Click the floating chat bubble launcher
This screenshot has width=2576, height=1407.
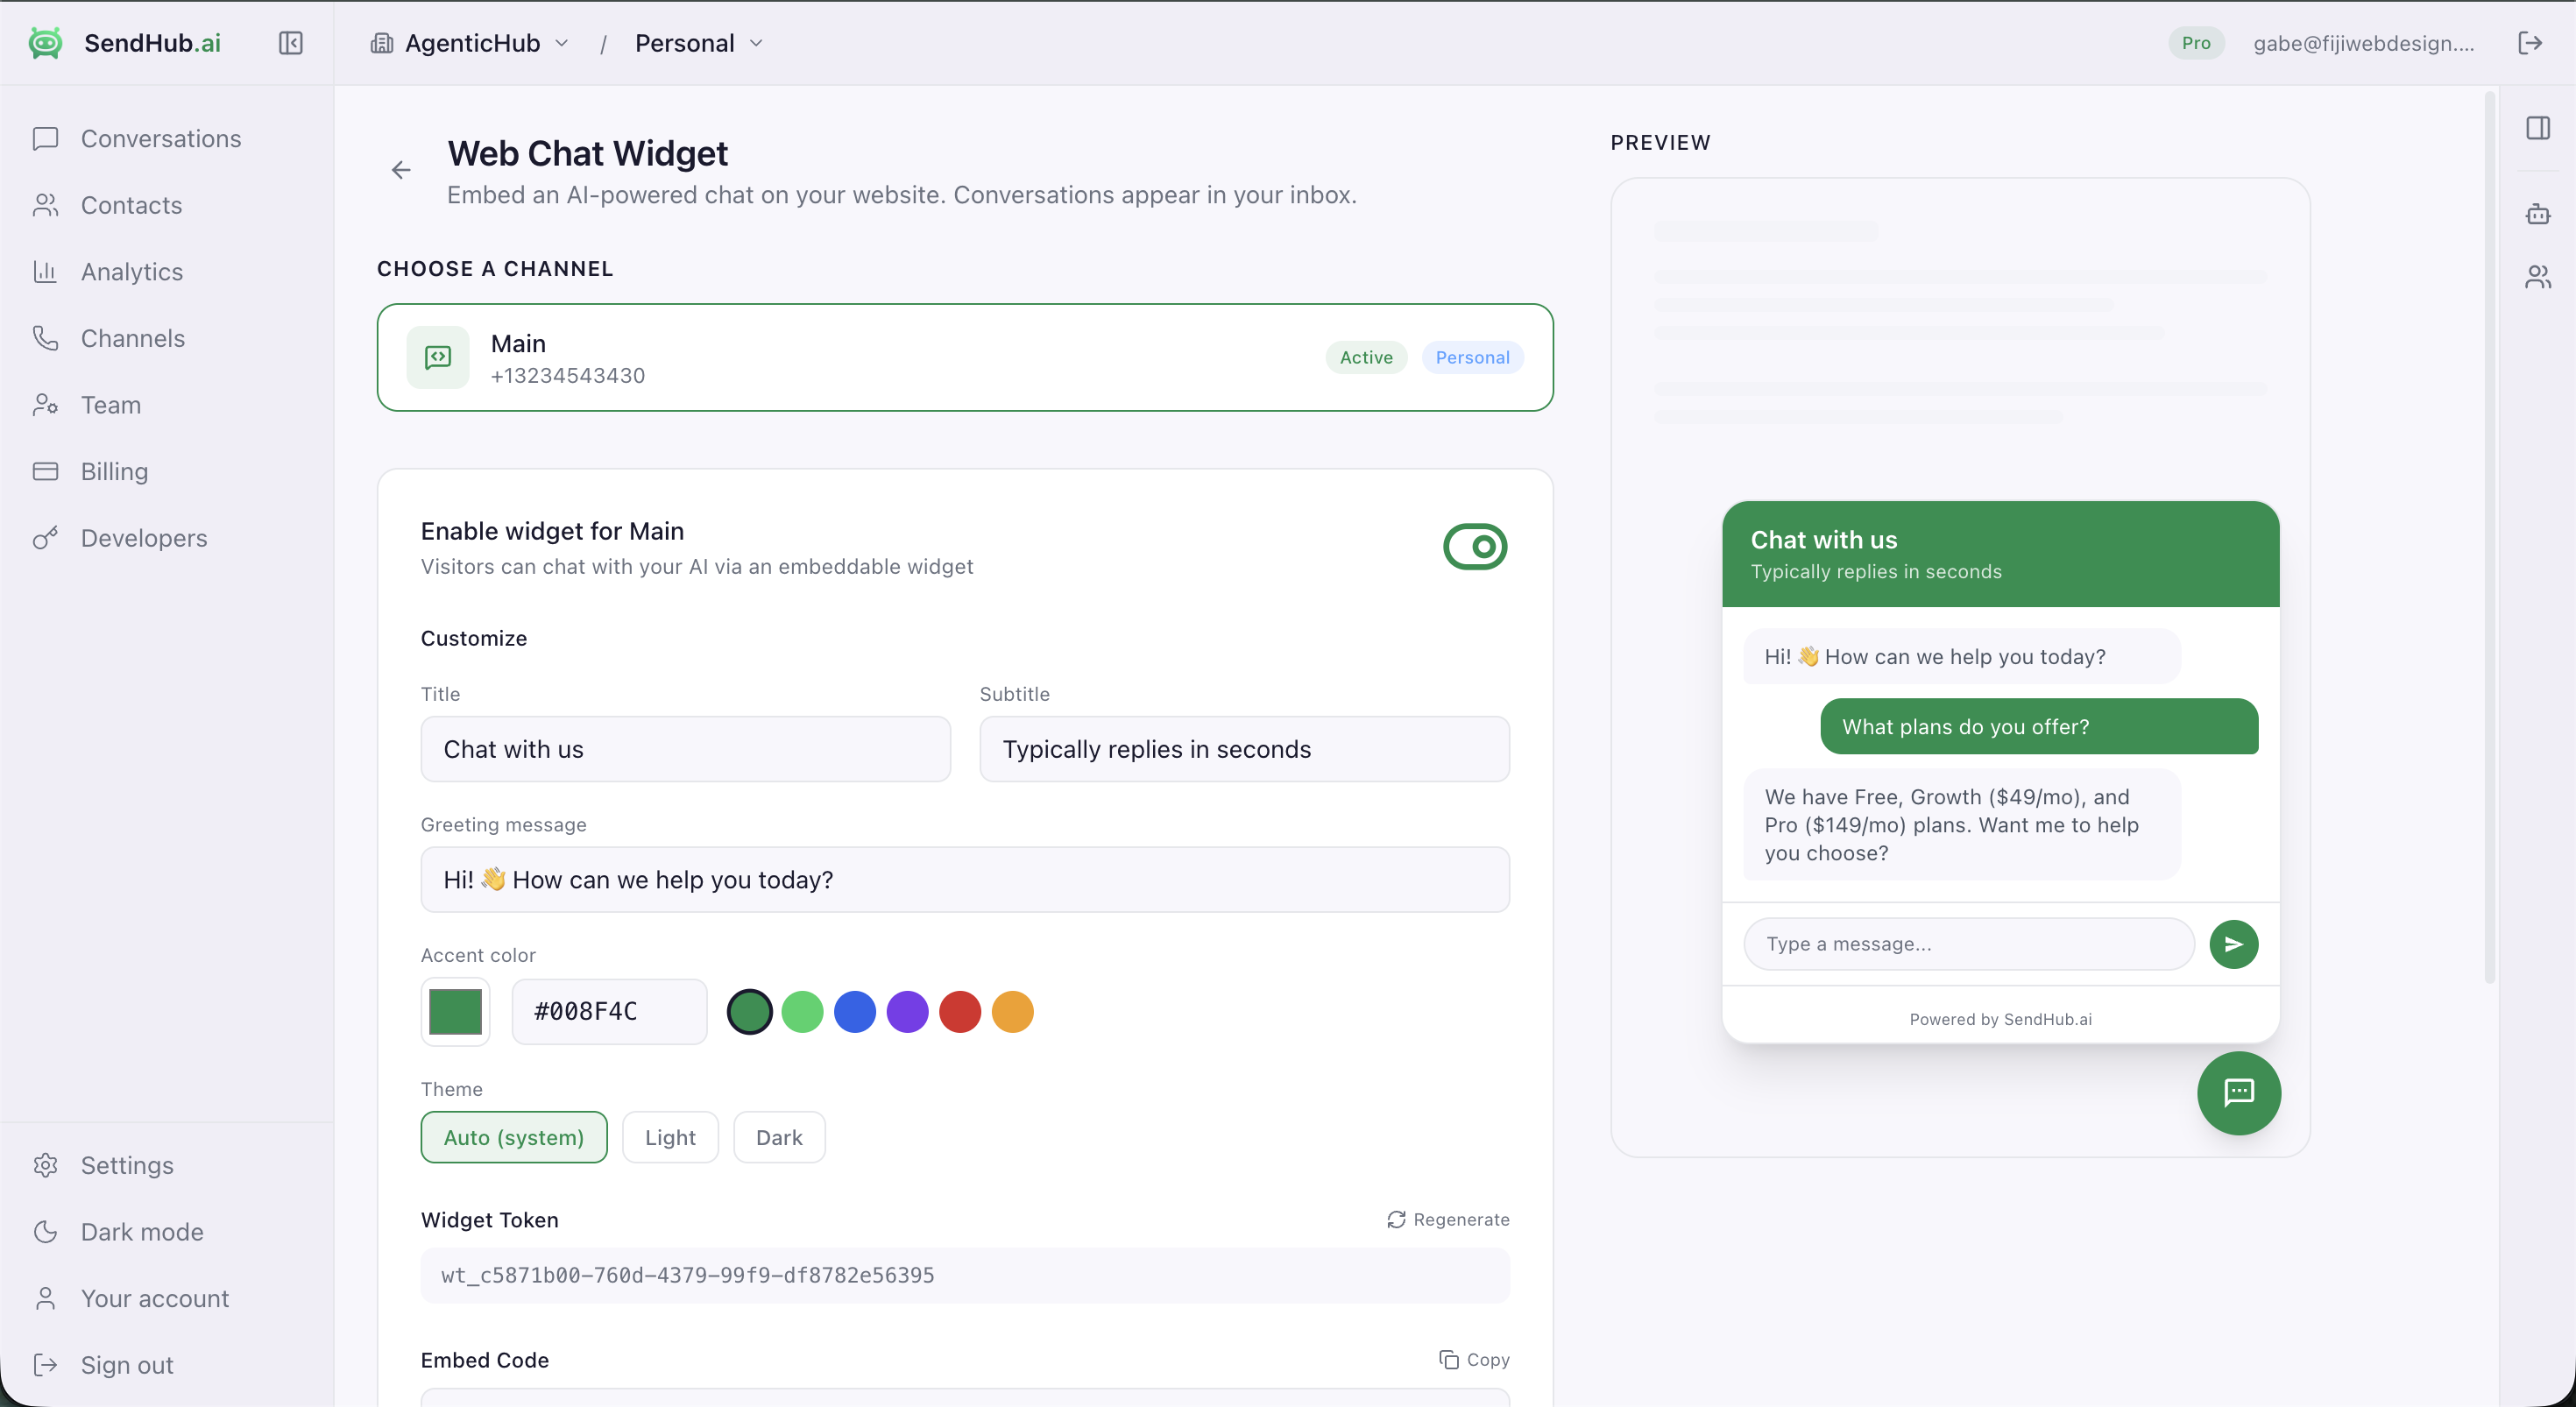(2239, 1093)
